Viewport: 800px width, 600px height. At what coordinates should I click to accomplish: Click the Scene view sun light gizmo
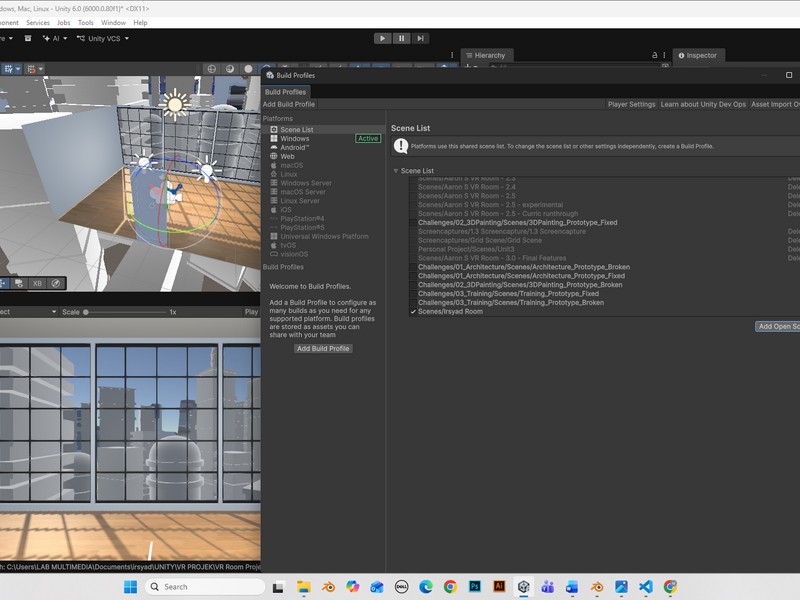pos(175,105)
